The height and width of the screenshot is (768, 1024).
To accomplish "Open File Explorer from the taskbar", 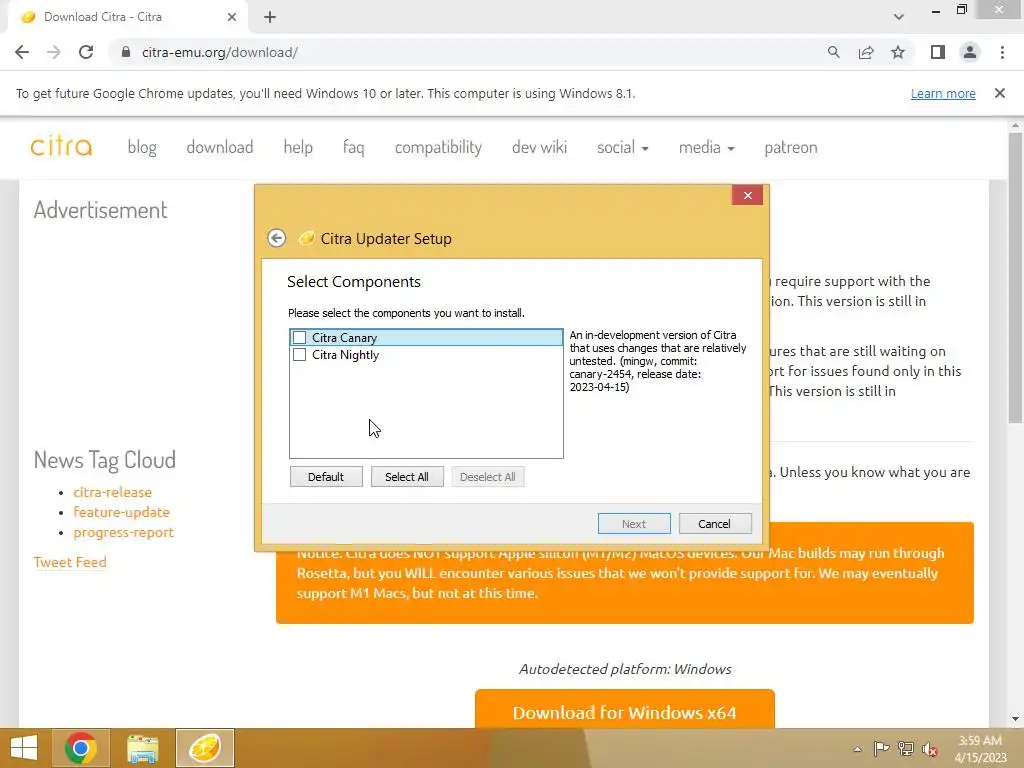I will pyautogui.click(x=142, y=748).
